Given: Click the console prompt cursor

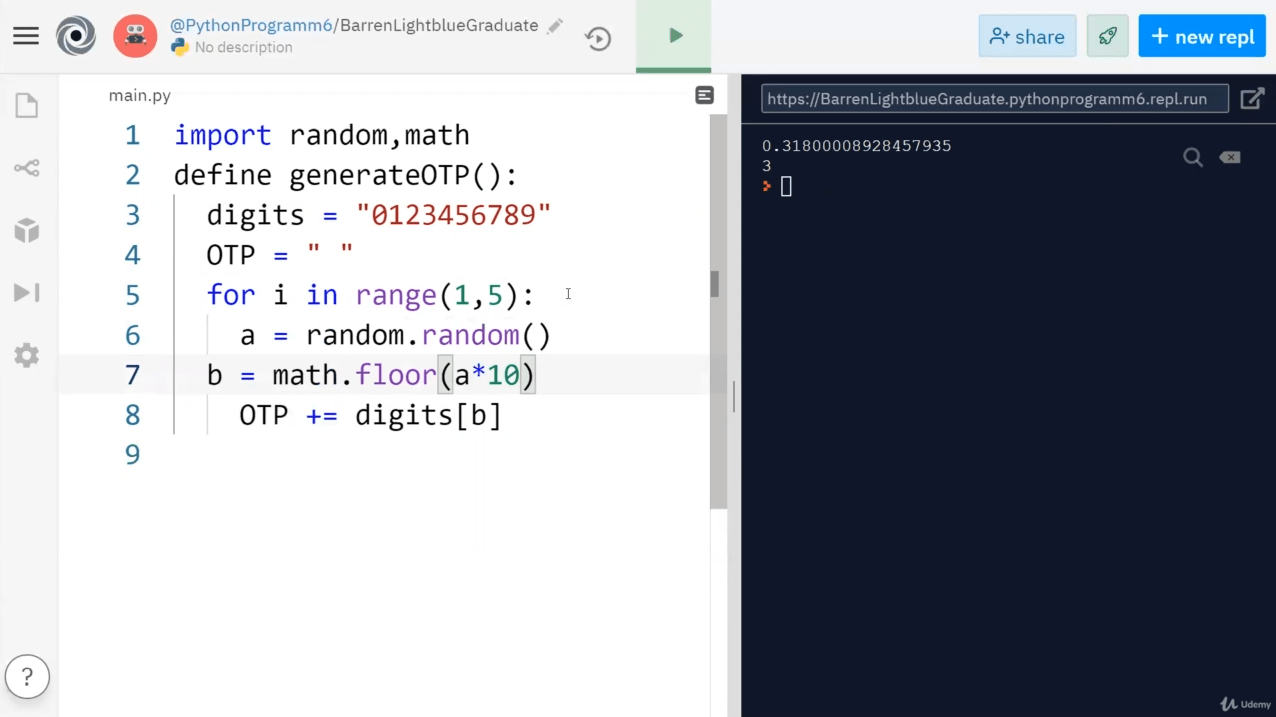Looking at the screenshot, I should pos(786,186).
